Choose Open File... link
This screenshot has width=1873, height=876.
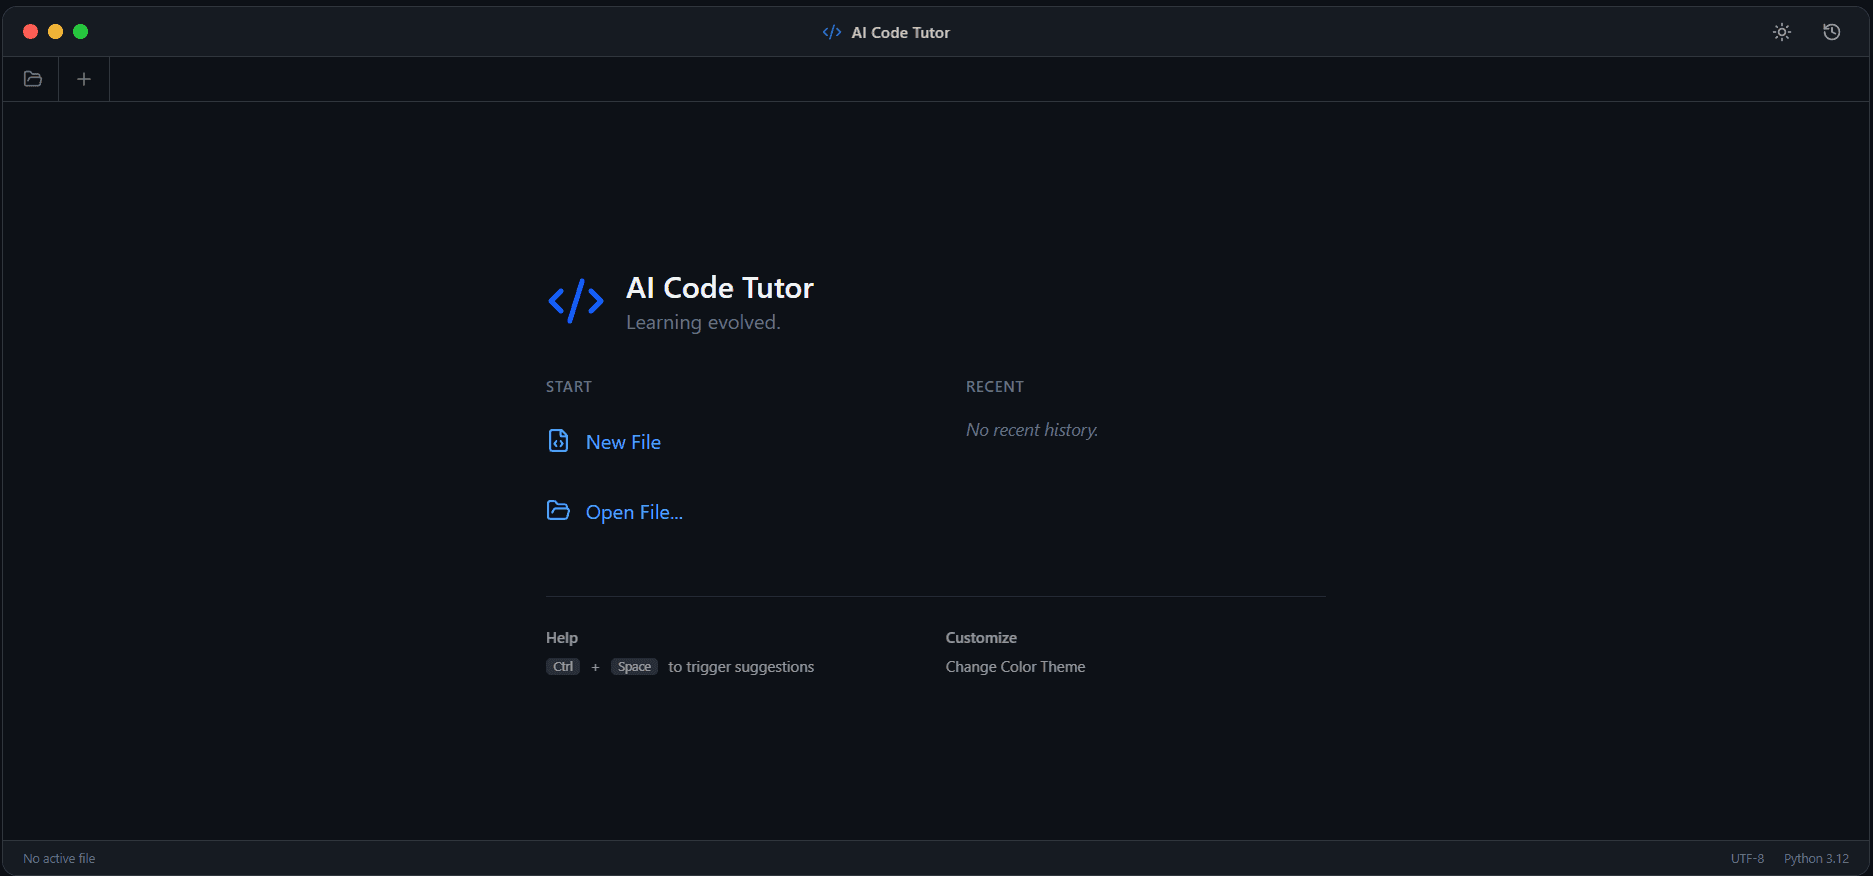coord(634,512)
